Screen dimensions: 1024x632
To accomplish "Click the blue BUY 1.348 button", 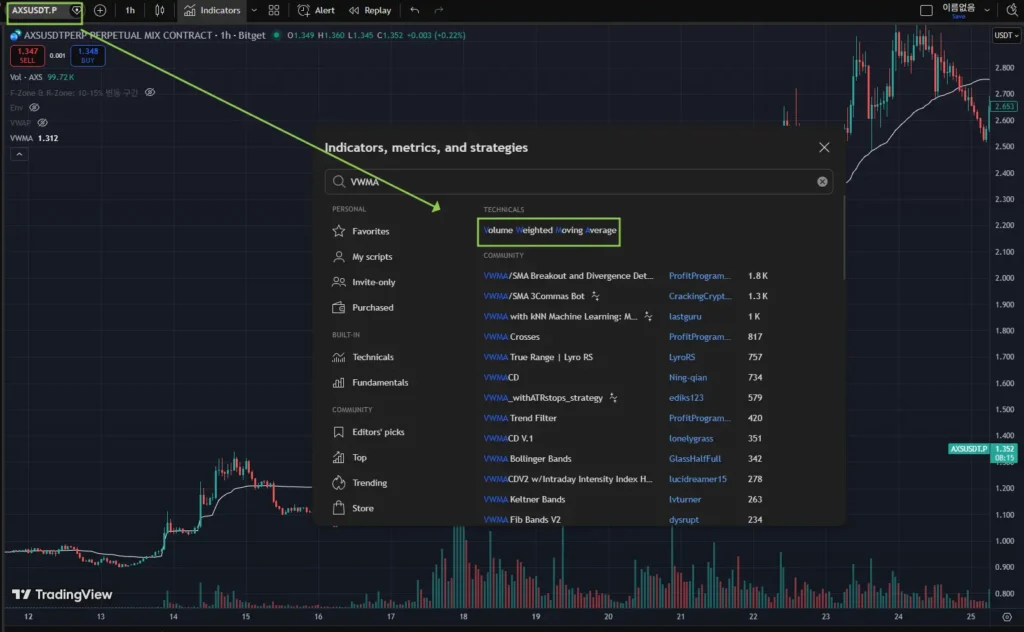I will tap(88, 55).
